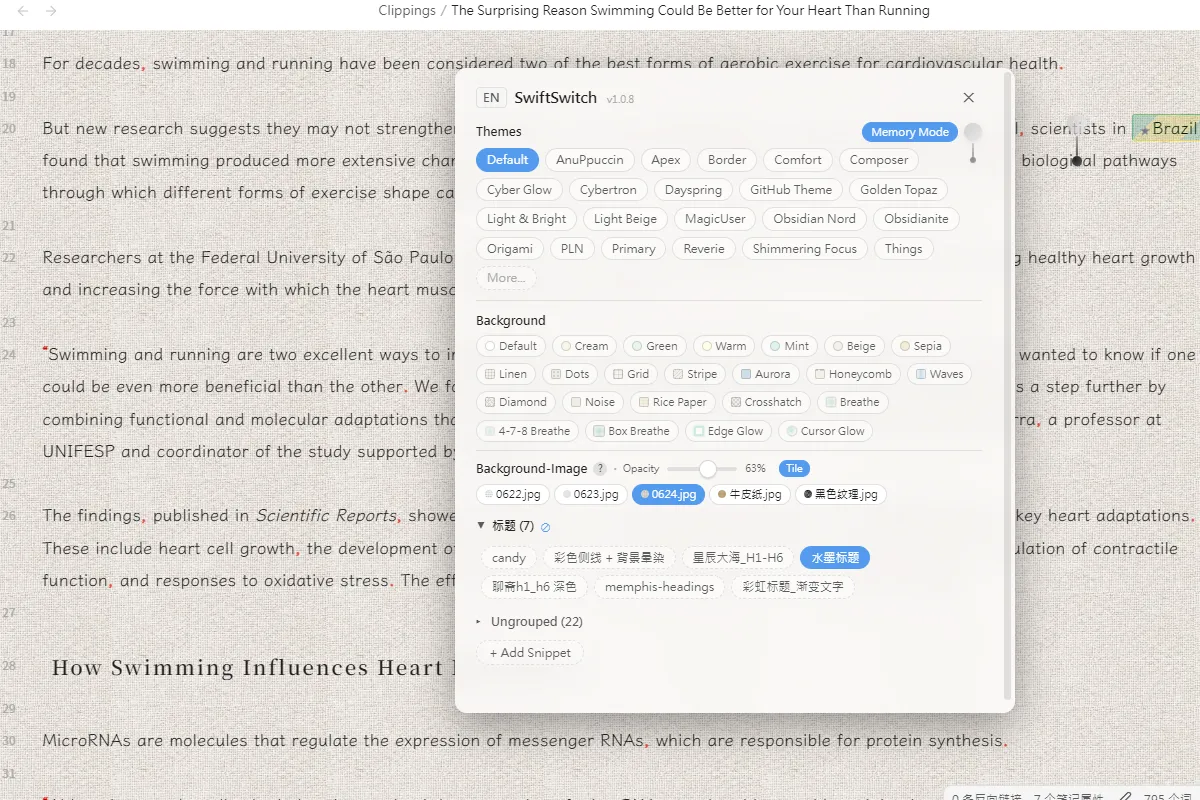Screen dimensions: 1200x800
Task: Toggle the Tile image mode
Action: (794, 468)
